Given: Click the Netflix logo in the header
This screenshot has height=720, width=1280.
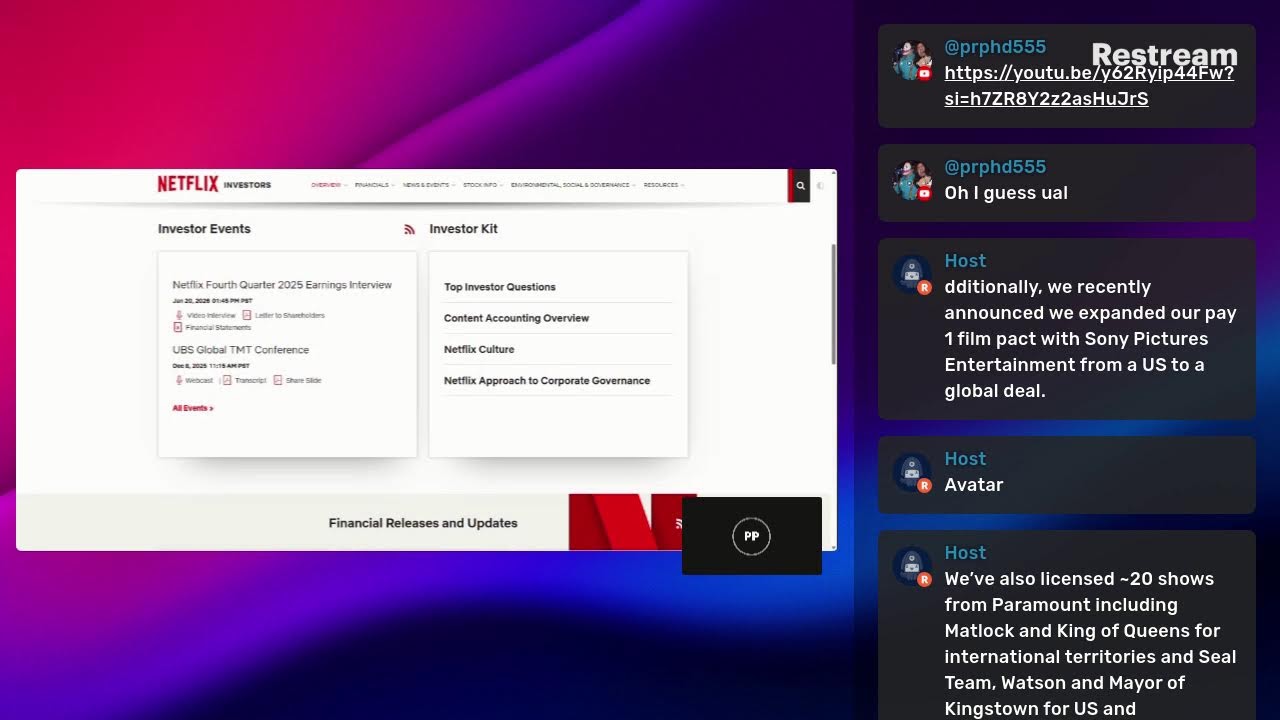Looking at the screenshot, I should click(187, 184).
